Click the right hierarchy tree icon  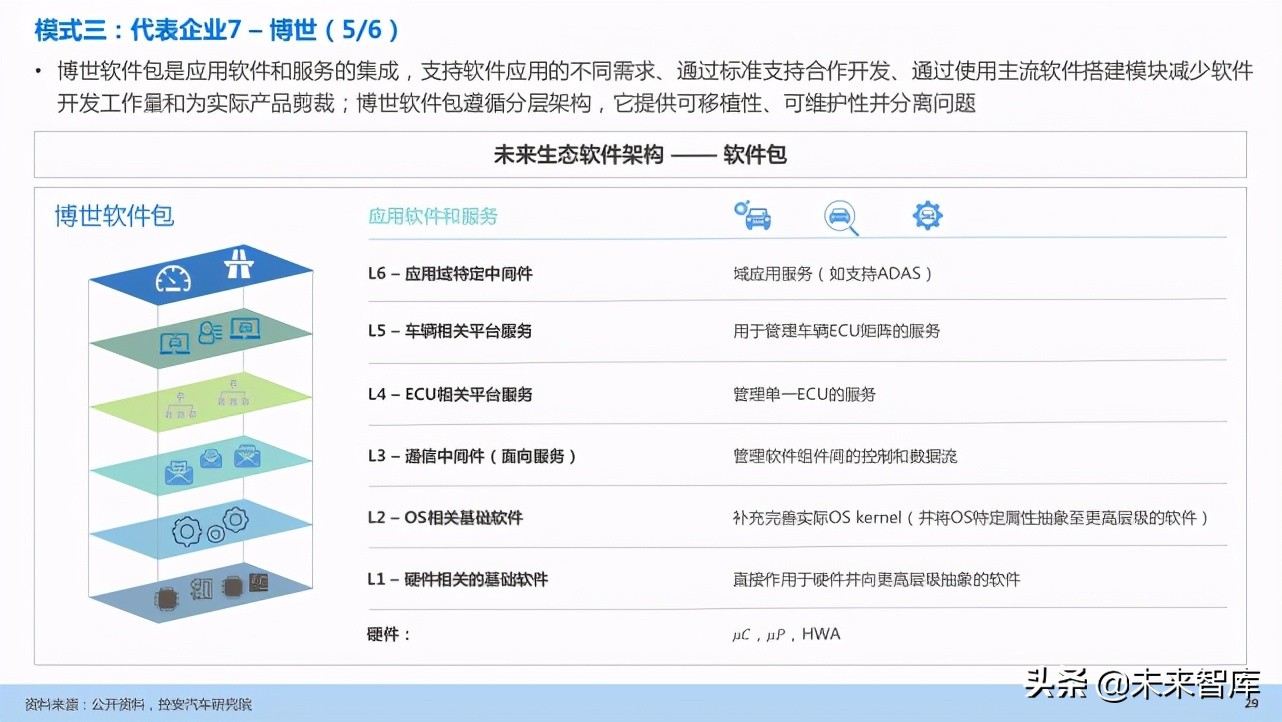(x=236, y=391)
